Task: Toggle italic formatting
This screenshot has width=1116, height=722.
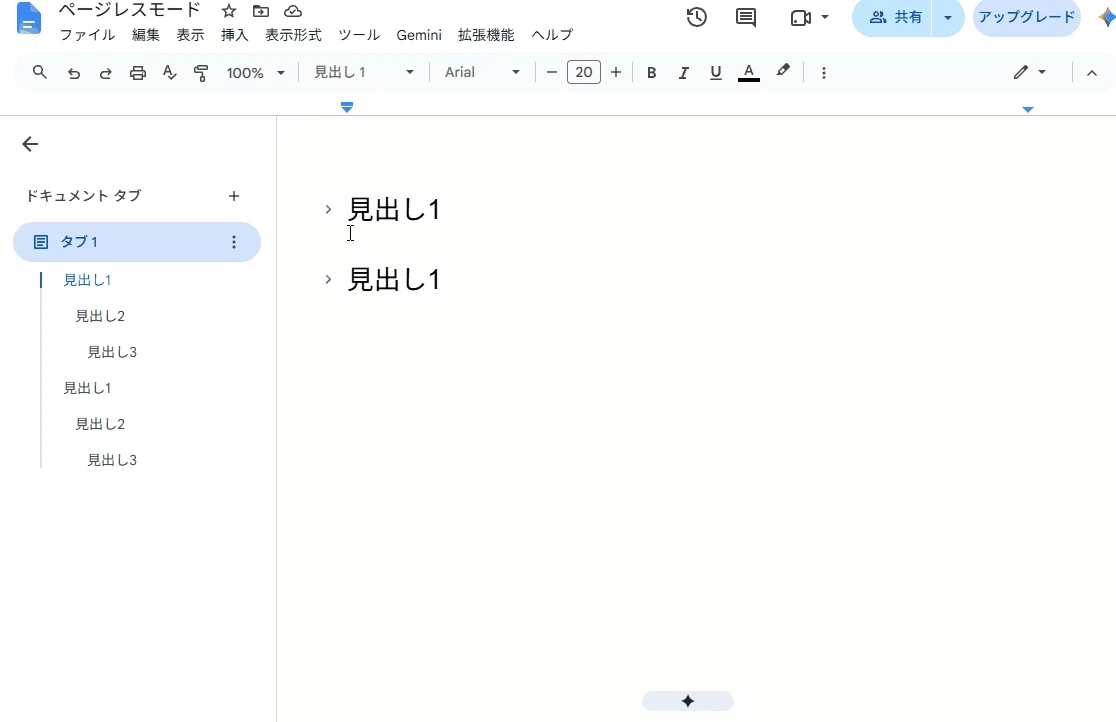Action: pos(683,73)
